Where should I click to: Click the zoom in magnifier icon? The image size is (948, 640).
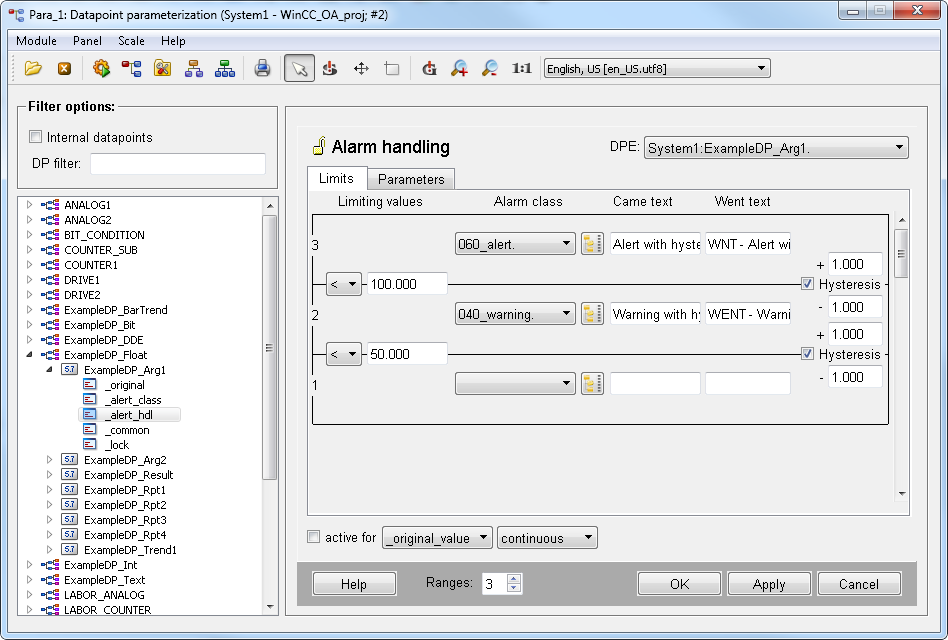click(459, 69)
